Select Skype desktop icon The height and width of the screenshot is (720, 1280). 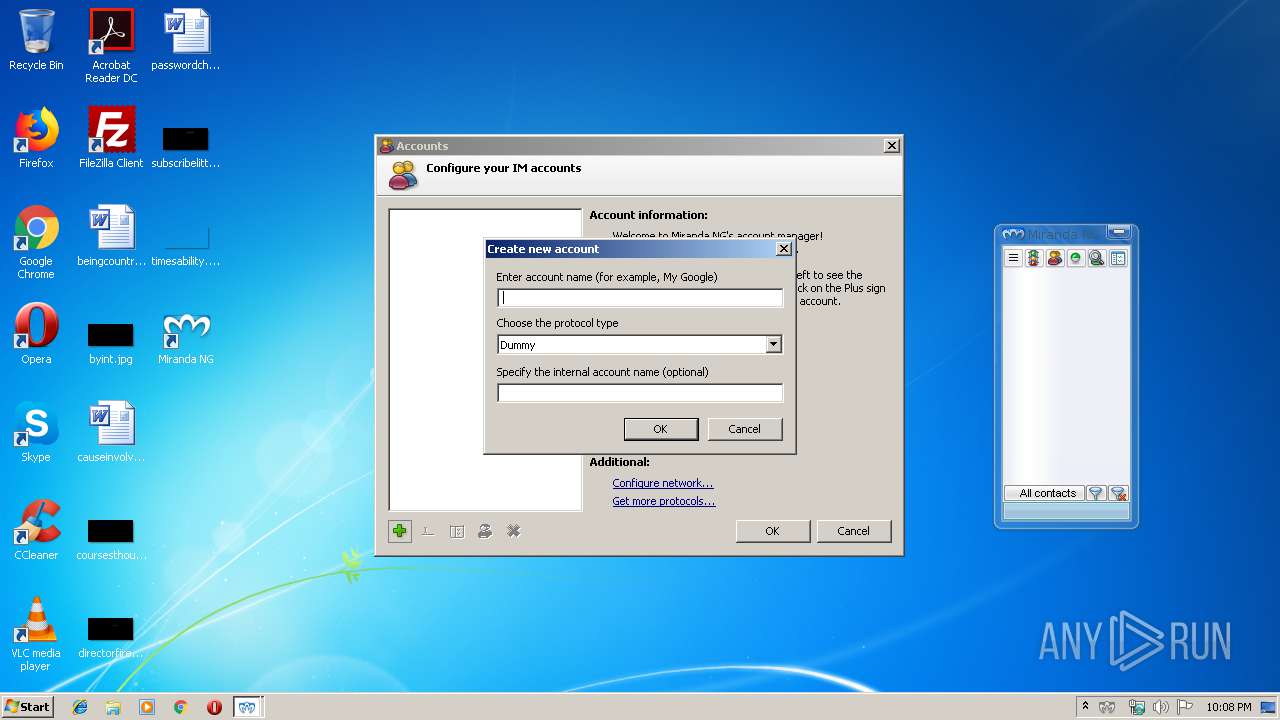[x=36, y=432]
